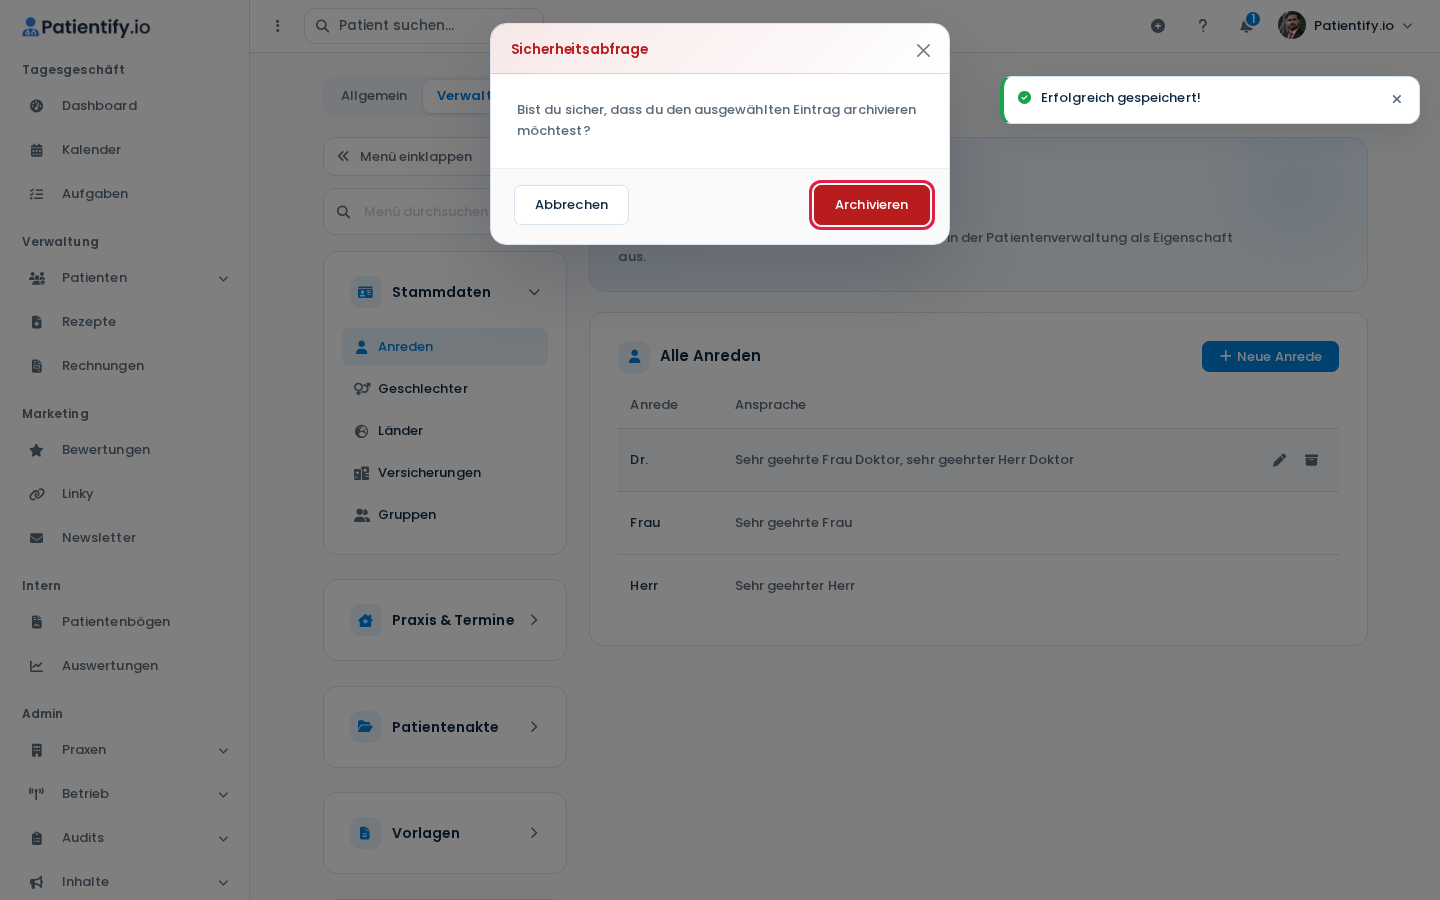
Task: Expand the Patientenakte section
Action: tap(445, 727)
